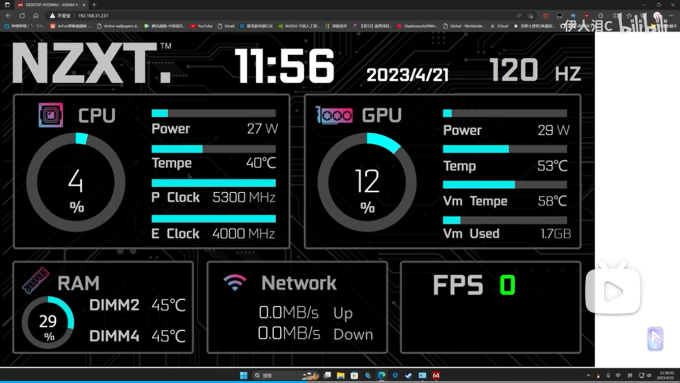This screenshot has height=383, width=680.
Task: Launch Microsoft Edge from the taskbar
Action: click(x=381, y=375)
